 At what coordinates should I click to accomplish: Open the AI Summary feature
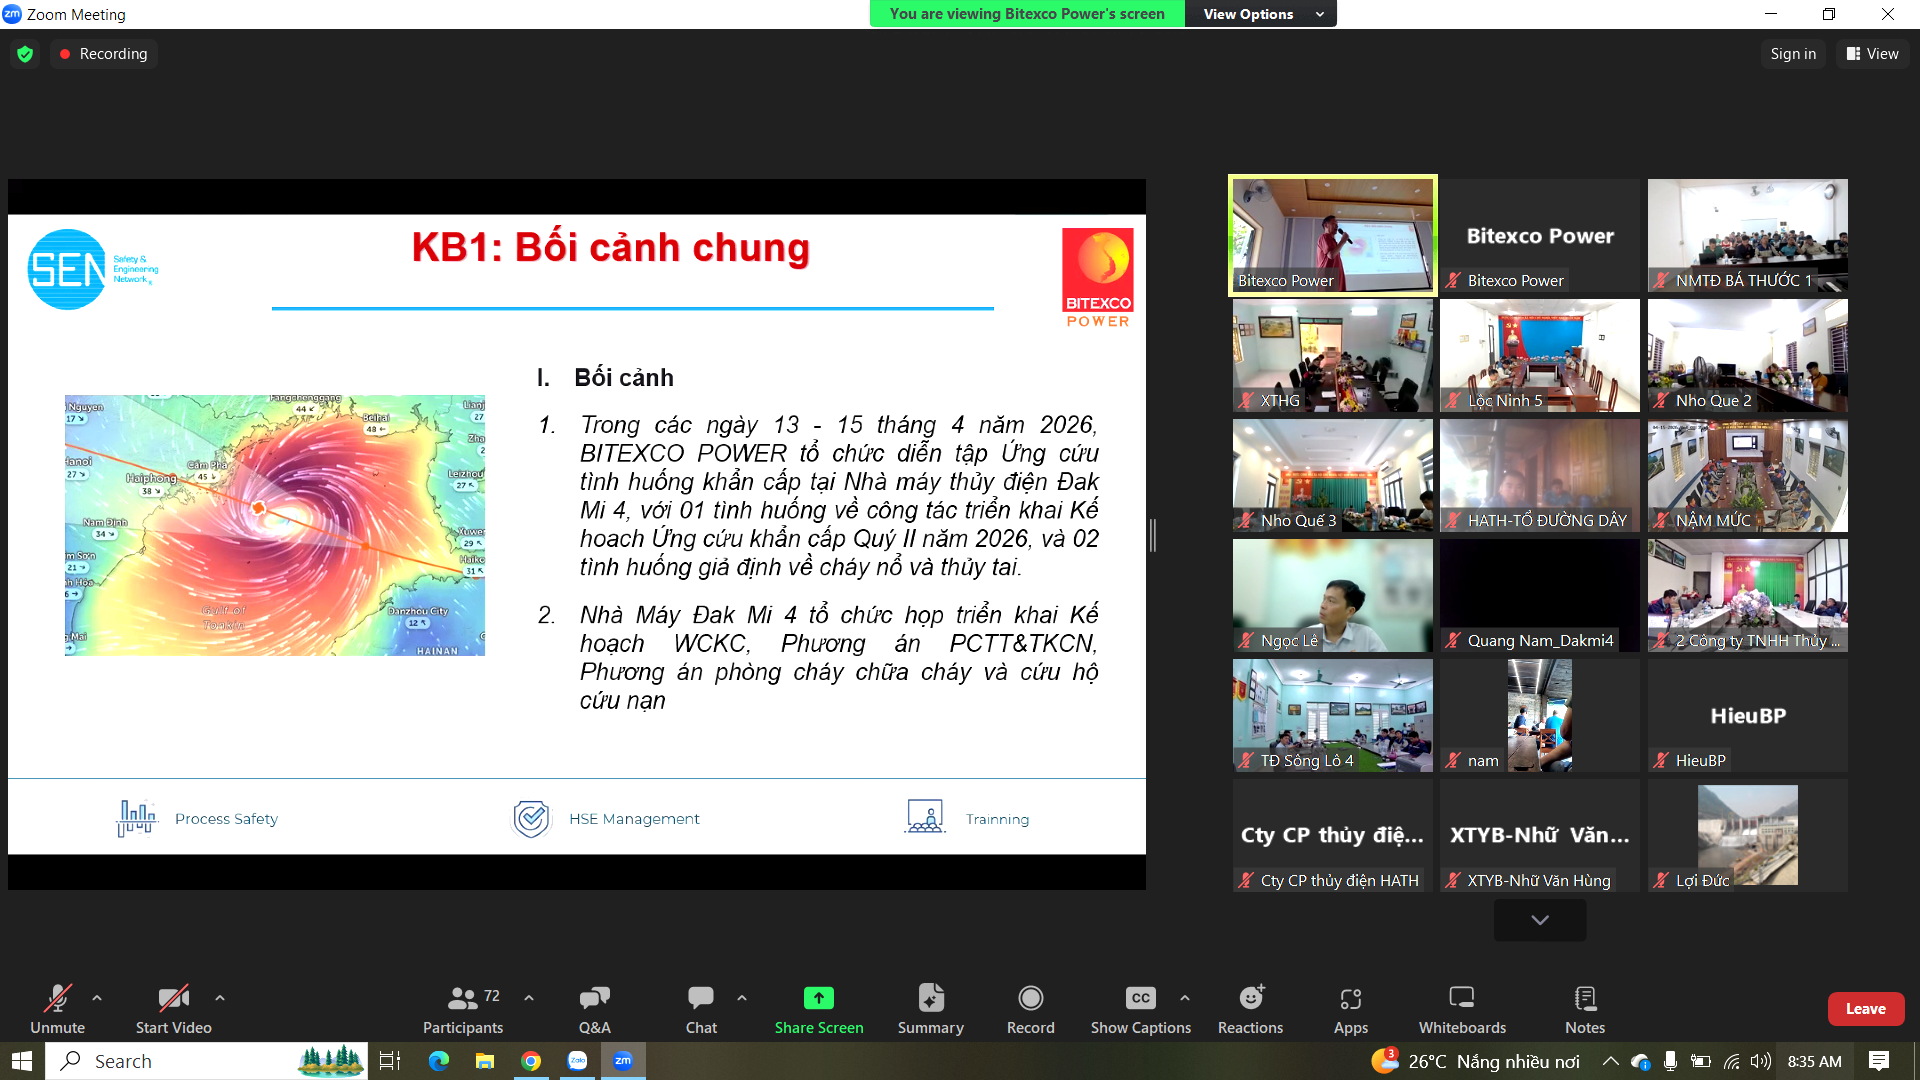point(930,1008)
